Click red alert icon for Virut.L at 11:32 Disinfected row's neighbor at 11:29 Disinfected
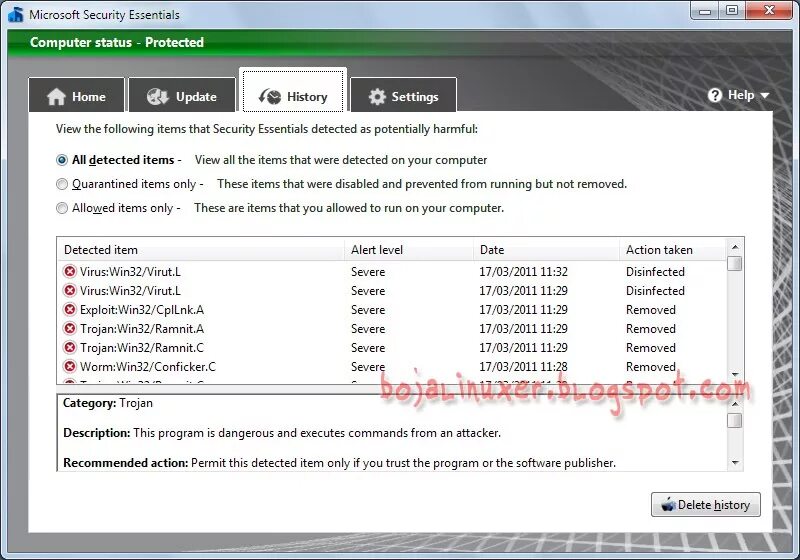 70,290
